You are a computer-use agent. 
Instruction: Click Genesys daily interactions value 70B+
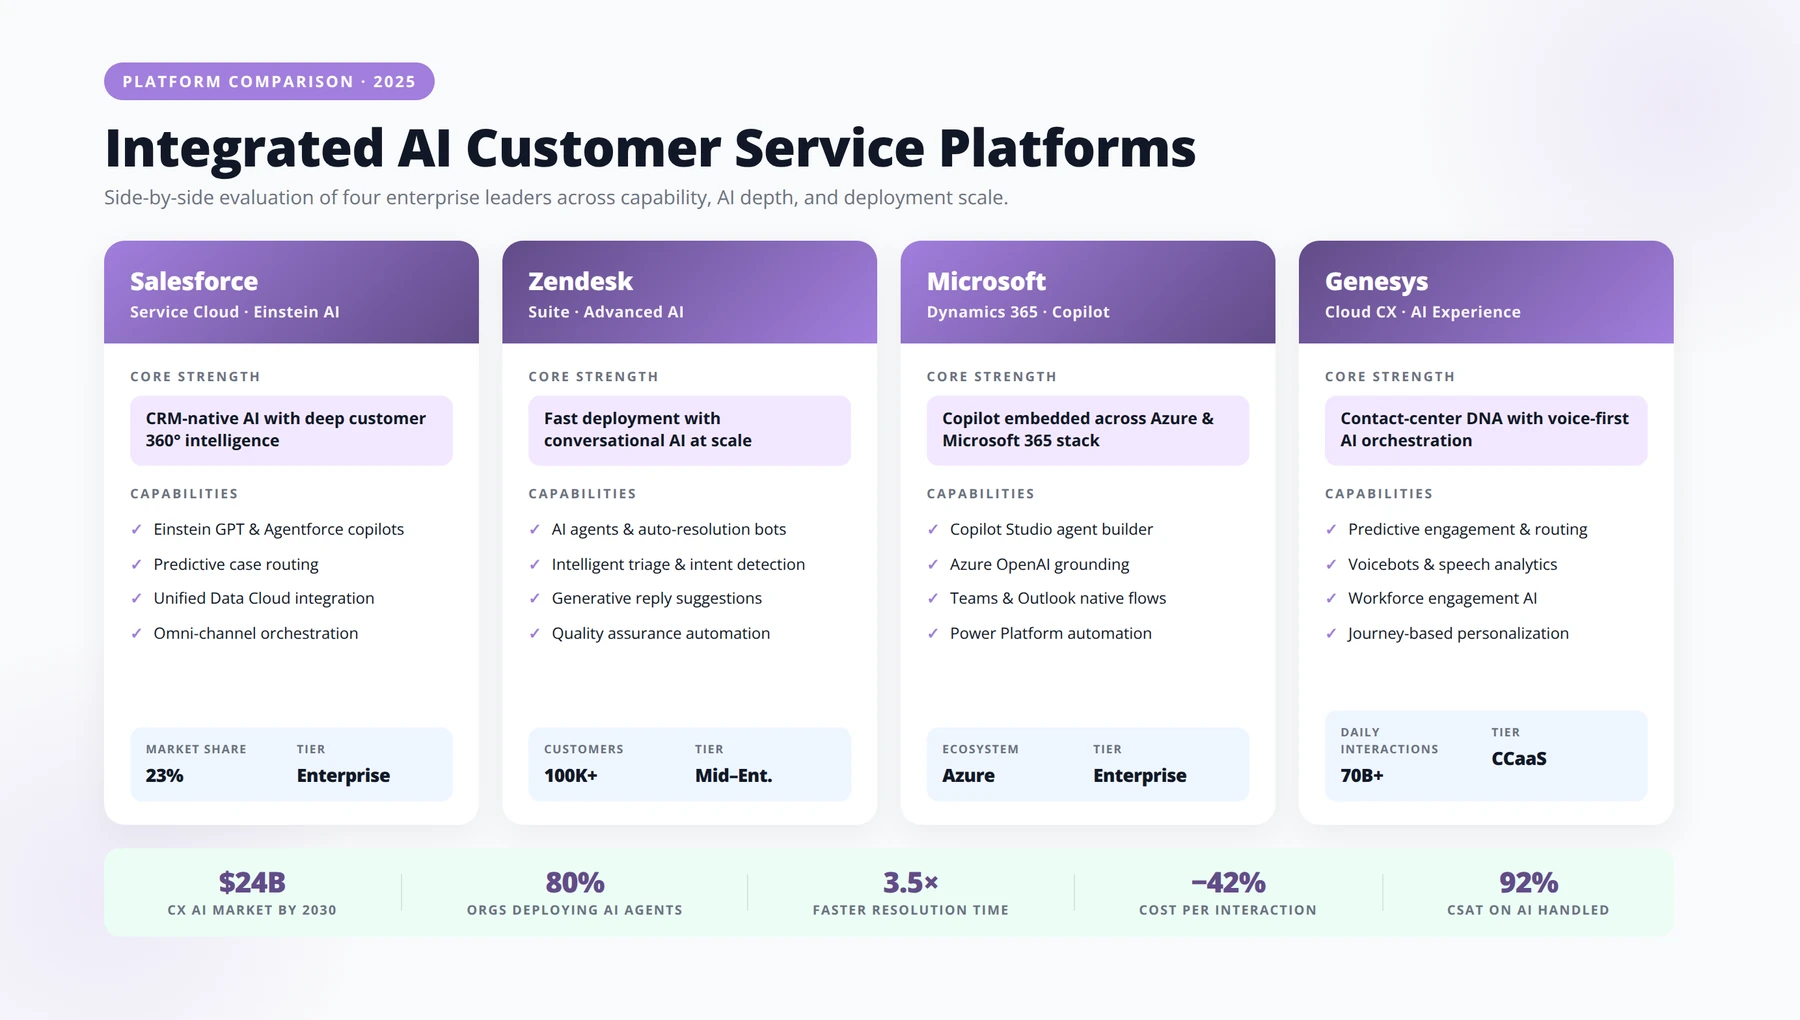1362,775
